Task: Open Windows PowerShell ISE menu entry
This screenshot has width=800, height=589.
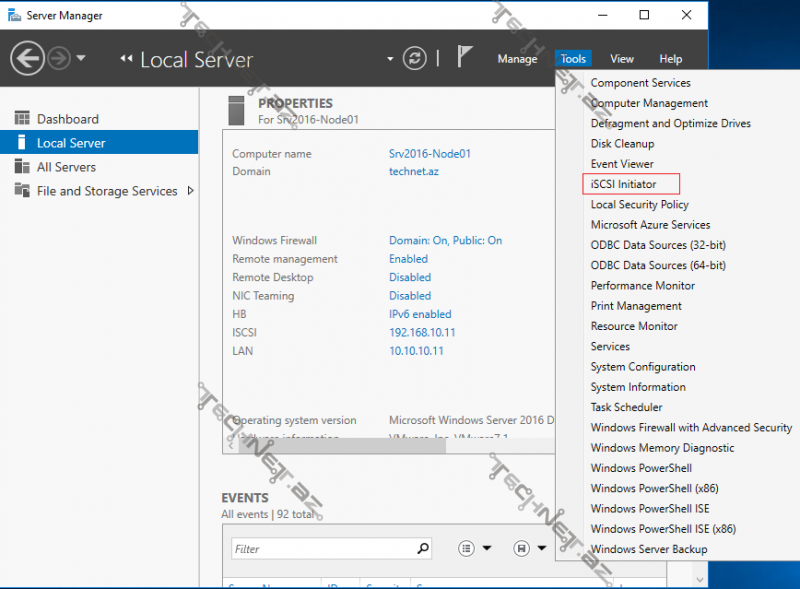Action: (650, 508)
